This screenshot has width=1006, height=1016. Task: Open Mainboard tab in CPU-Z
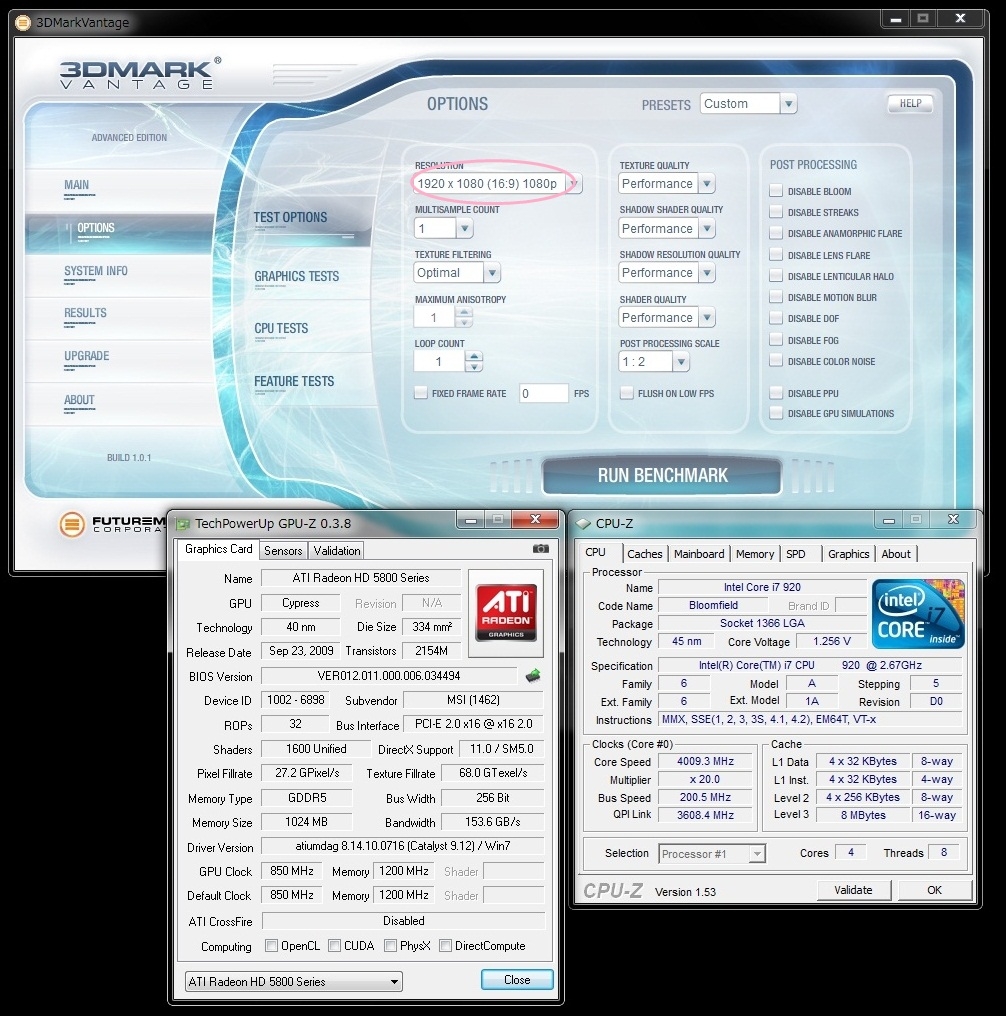(x=699, y=554)
